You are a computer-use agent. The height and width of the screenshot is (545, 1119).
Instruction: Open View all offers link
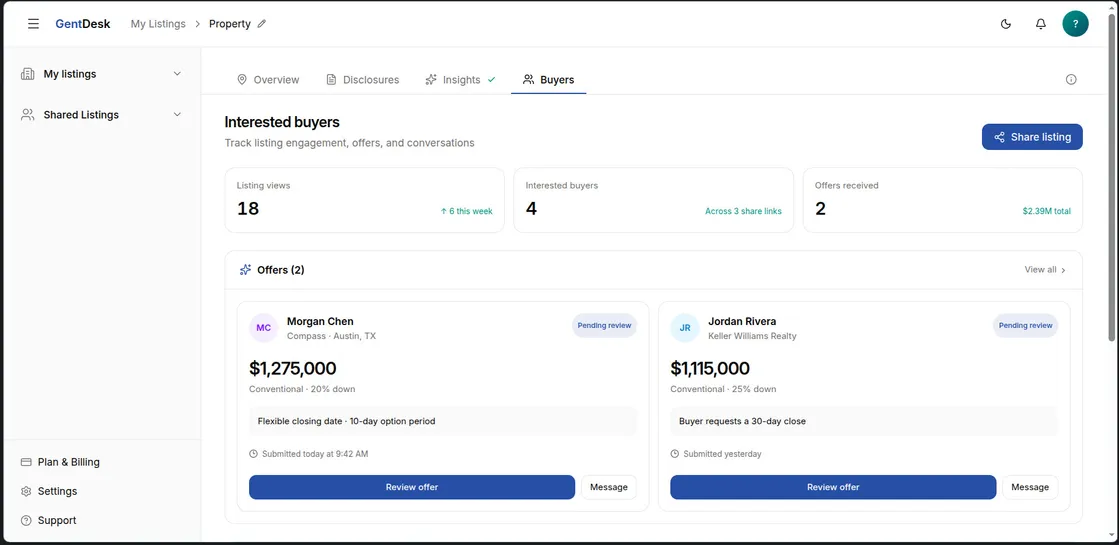point(1045,270)
